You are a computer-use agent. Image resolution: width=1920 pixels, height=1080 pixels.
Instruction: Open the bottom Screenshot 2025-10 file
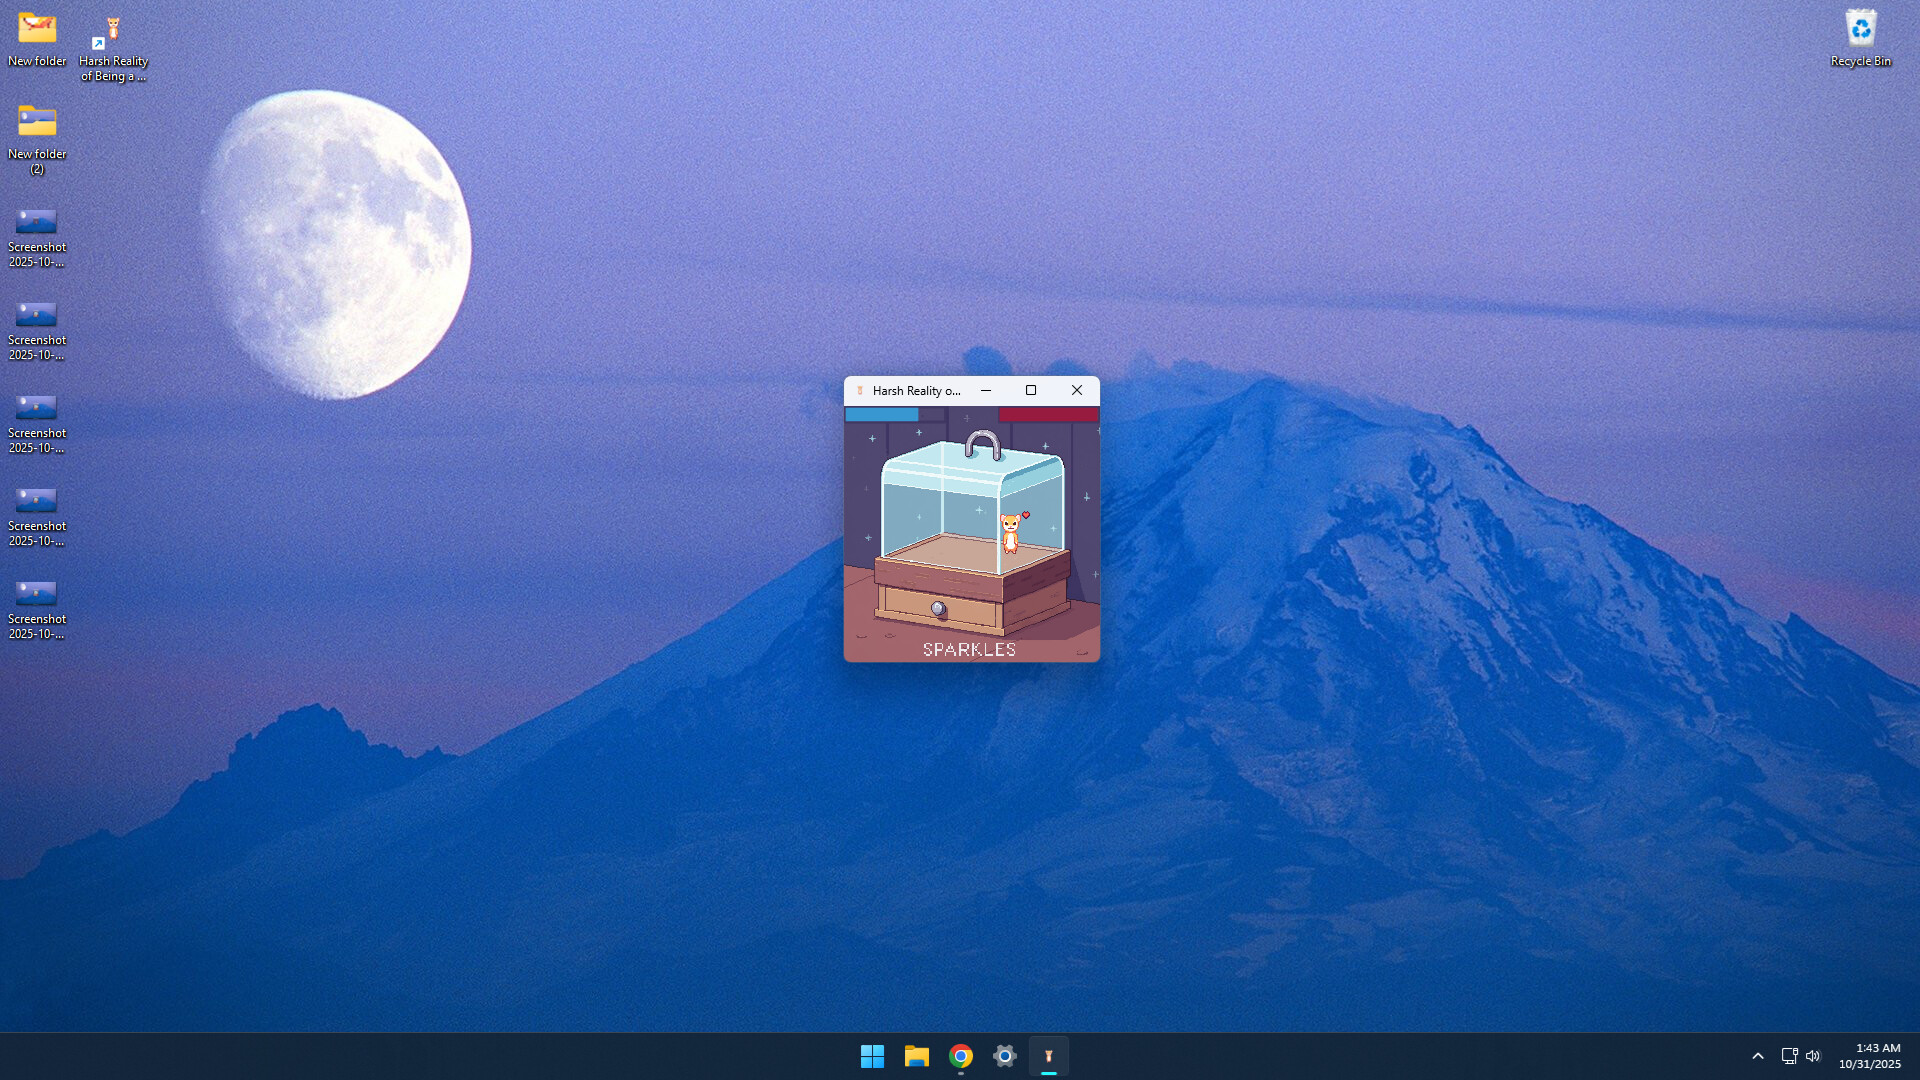tap(37, 595)
